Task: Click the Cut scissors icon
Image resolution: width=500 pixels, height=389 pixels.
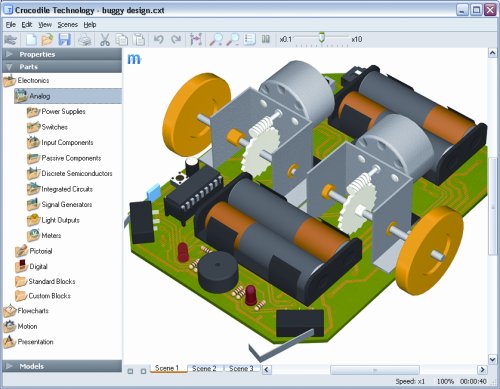Action: (x=105, y=40)
